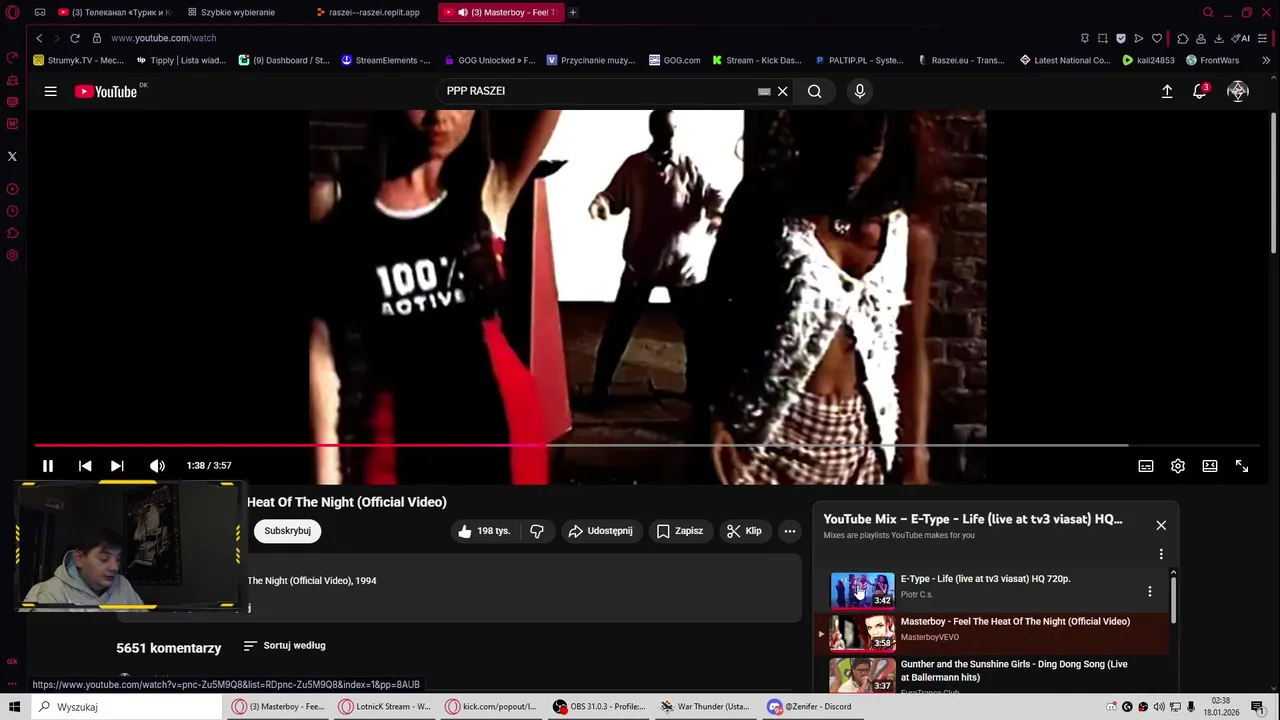Image resolution: width=1280 pixels, height=720 pixels.
Task: Start voice search with the microphone
Action: [859, 91]
